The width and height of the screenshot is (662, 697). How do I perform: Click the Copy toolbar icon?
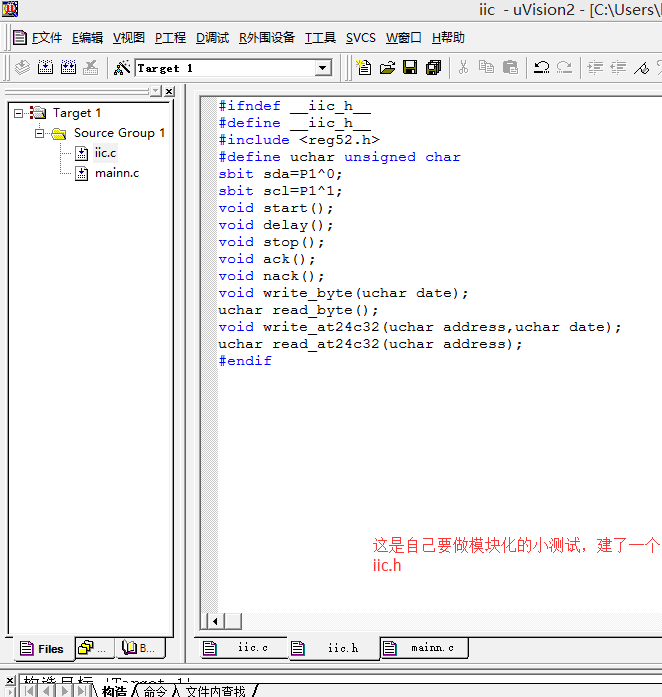[486, 68]
